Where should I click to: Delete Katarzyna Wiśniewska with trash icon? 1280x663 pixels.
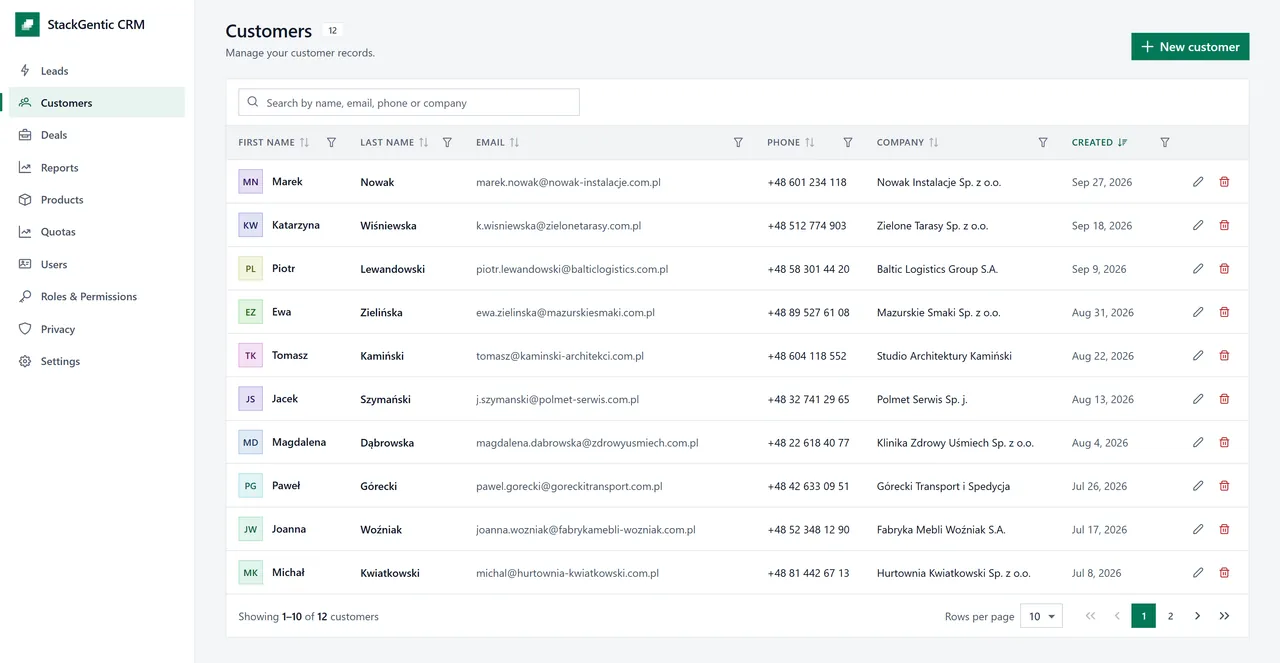pos(1224,225)
